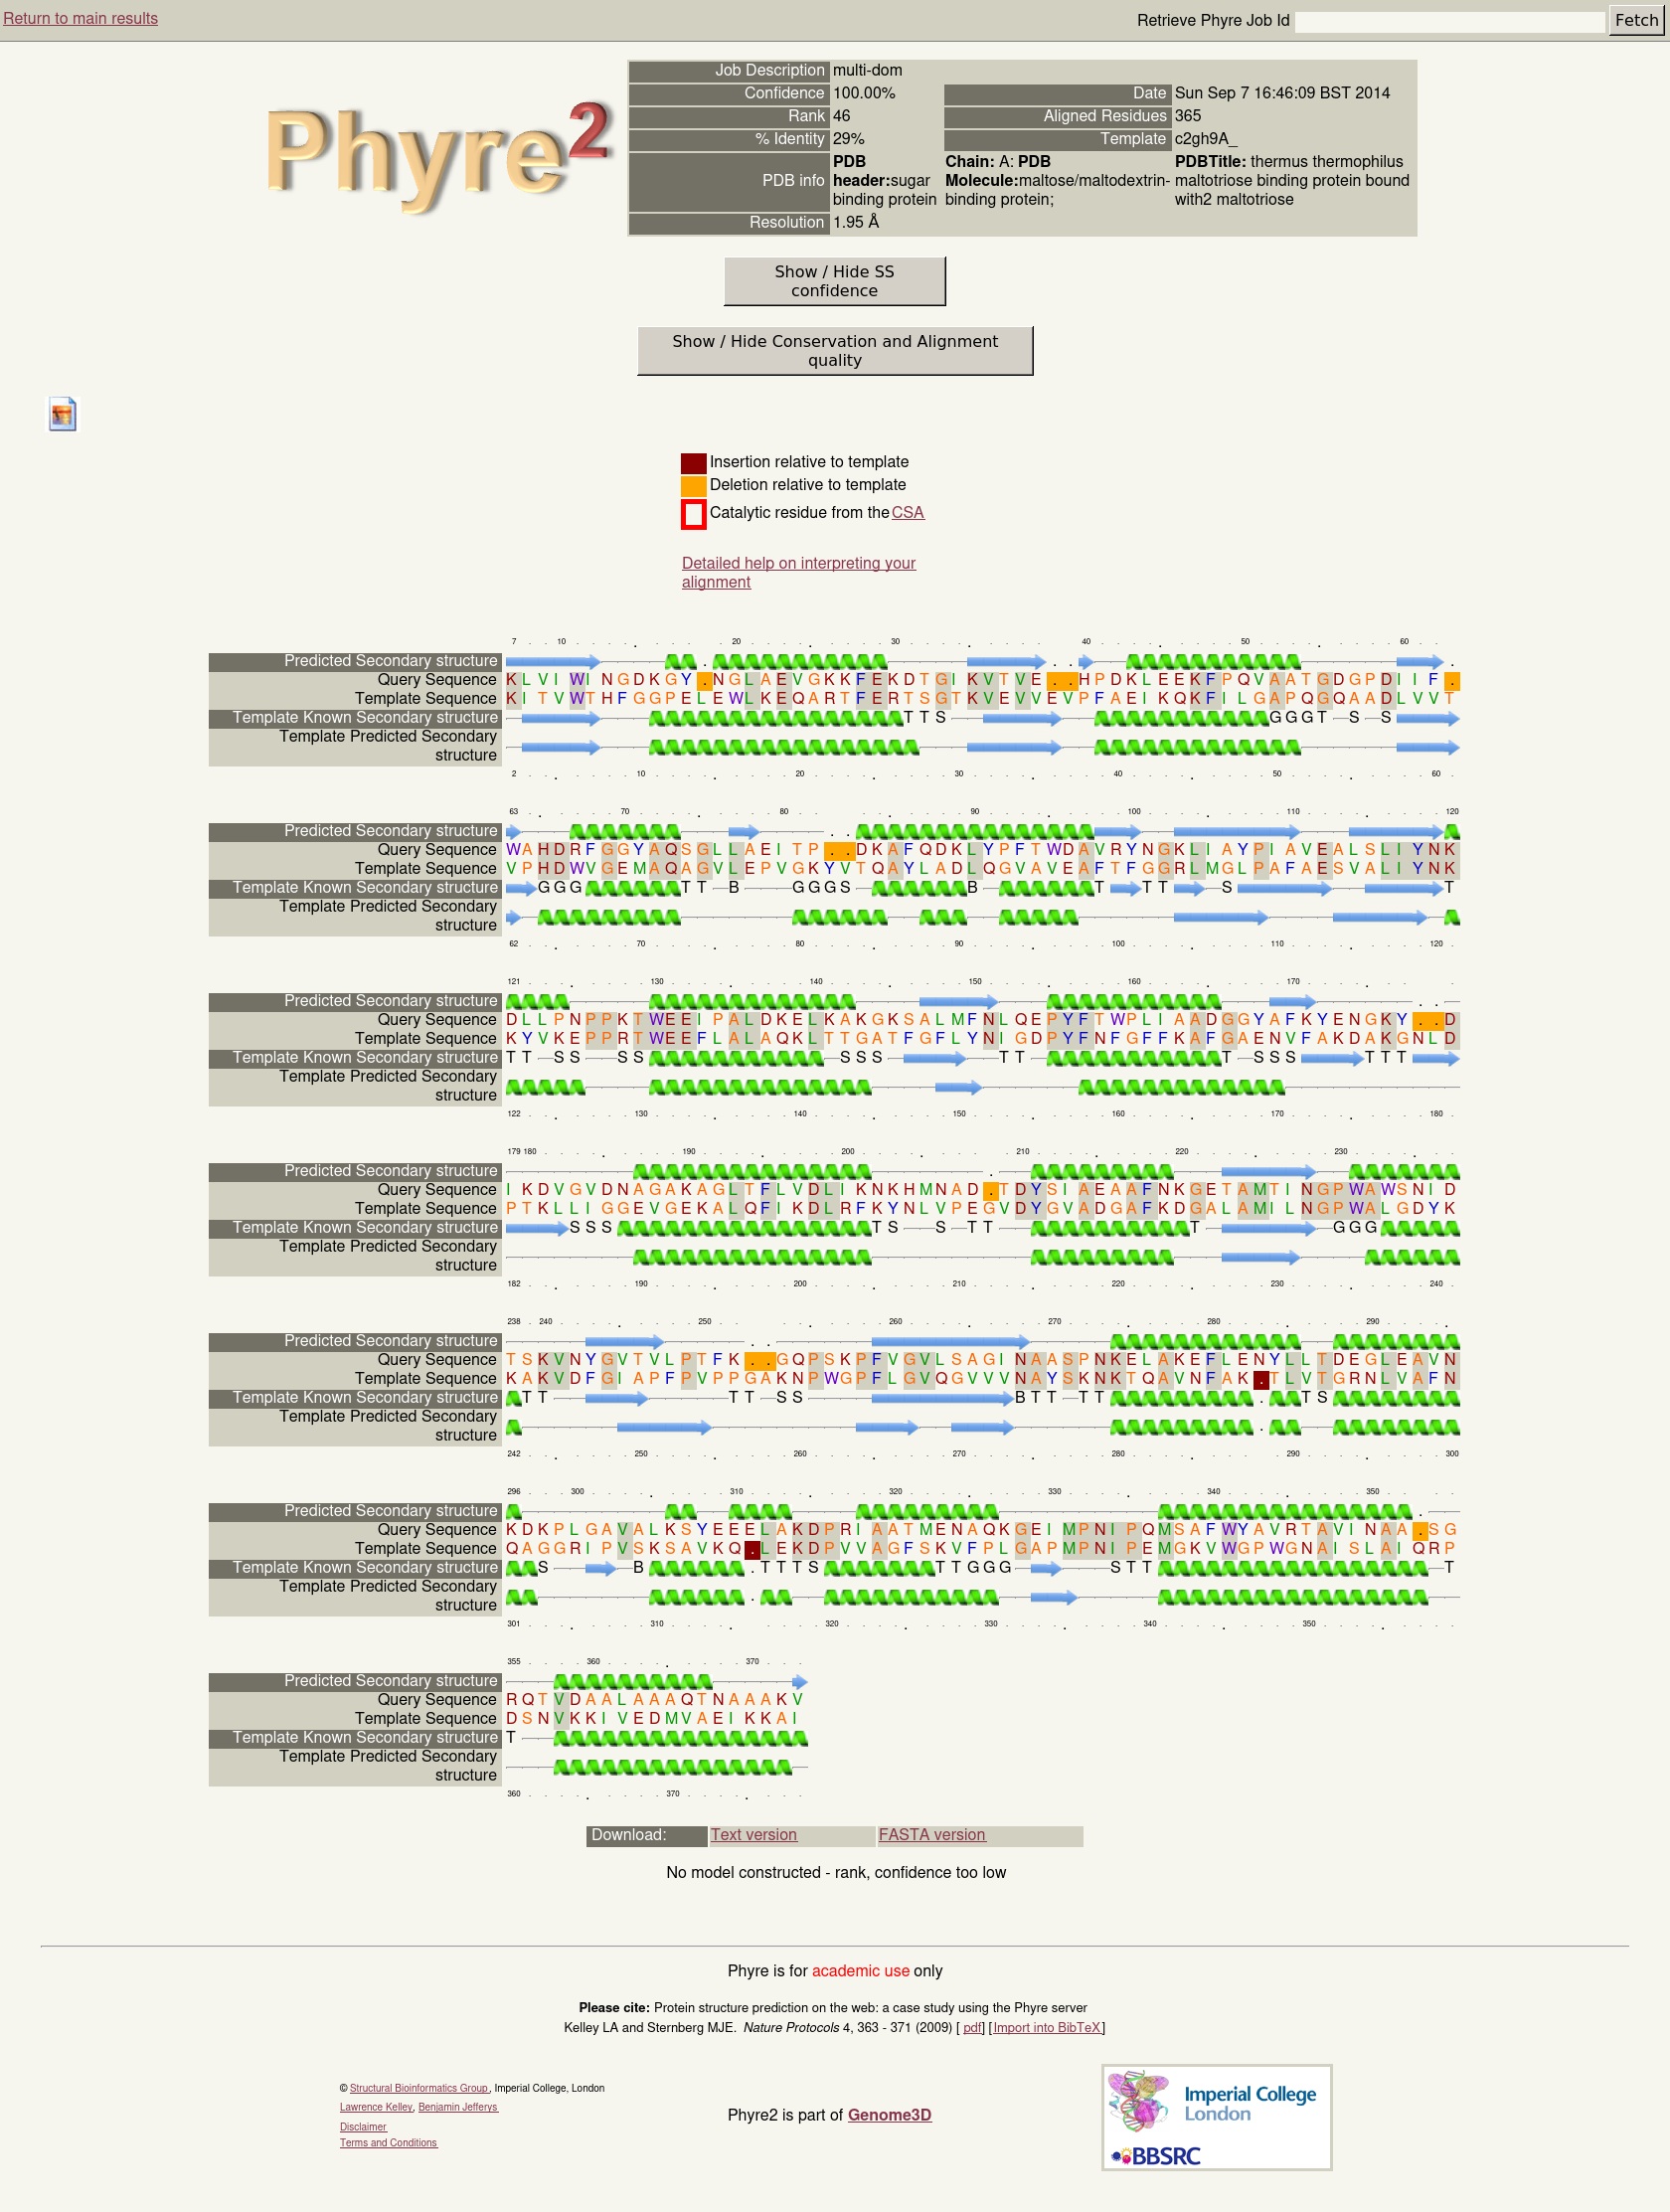Open the citation pdf link

971,2028
